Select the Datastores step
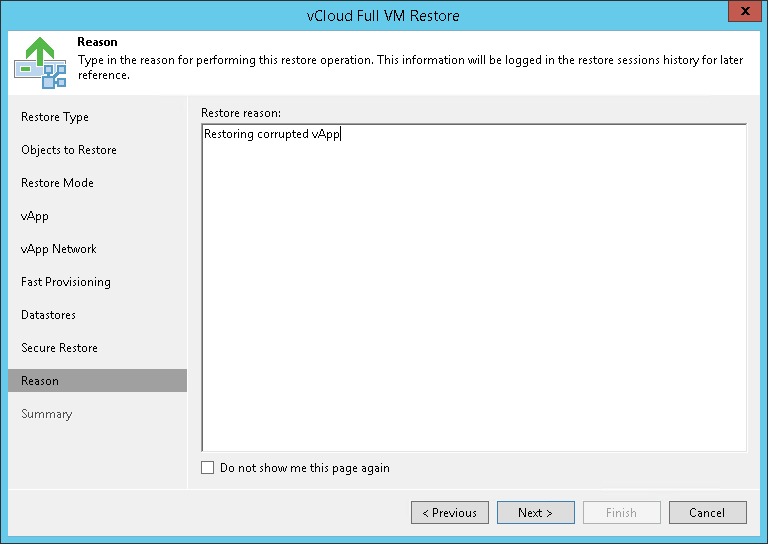The width and height of the screenshot is (768, 544). point(48,315)
